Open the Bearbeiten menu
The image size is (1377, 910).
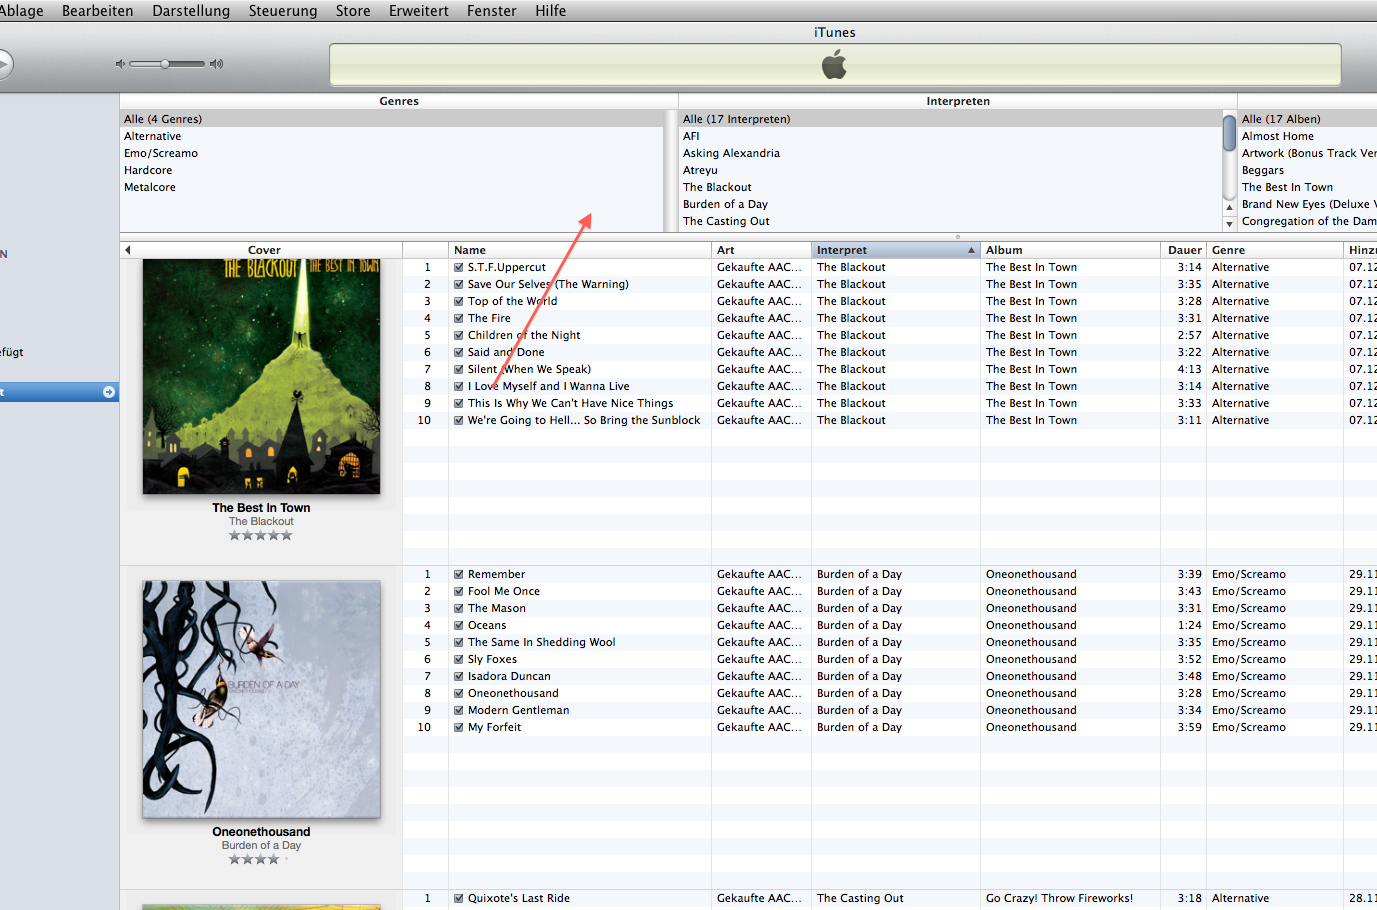click(x=97, y=11)
